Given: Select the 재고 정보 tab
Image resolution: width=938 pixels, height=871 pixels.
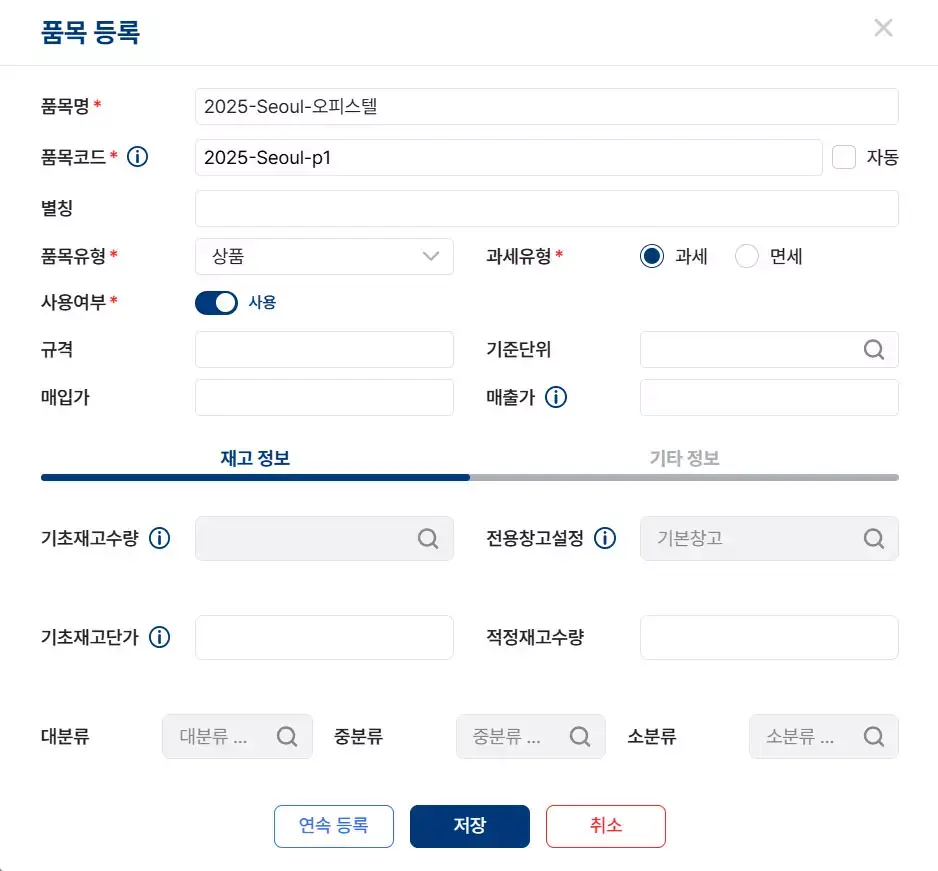Looking at the screenshot, I should coord(254,457).
